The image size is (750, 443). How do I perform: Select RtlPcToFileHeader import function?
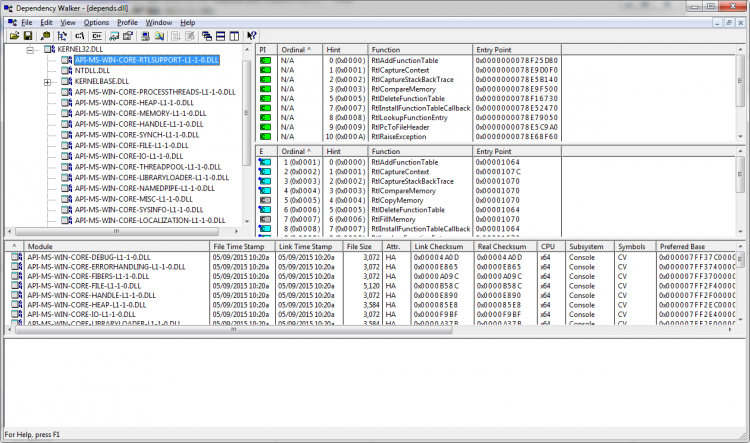tap(400, 127)
